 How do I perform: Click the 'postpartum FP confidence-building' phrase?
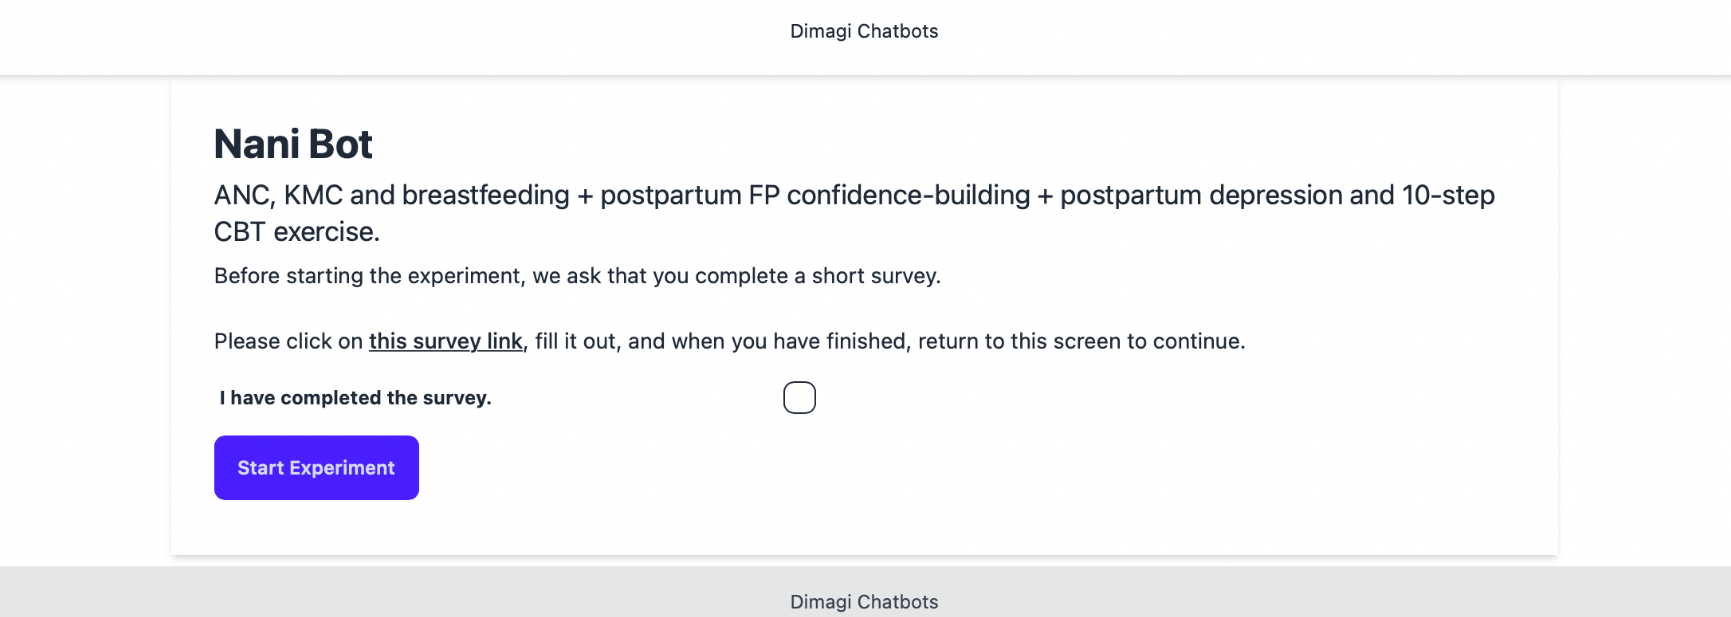815,195
